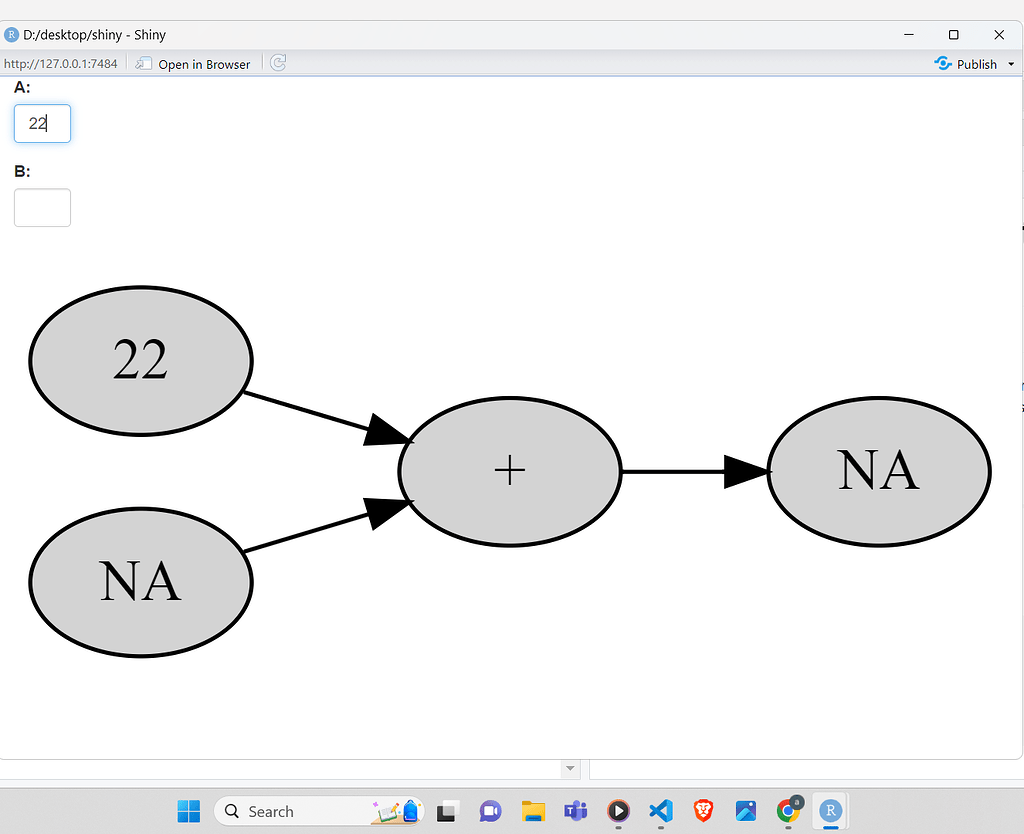Click the Publish button
Screen dimensions: 1024x834
point(968,63)
